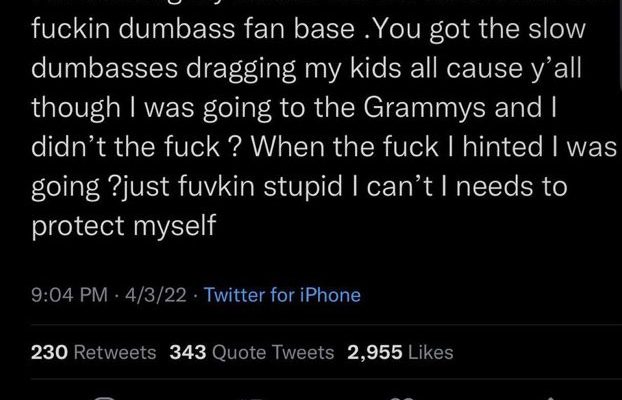
Task: Click the 230 retweet count number
Action: click(x=48, y=352)
